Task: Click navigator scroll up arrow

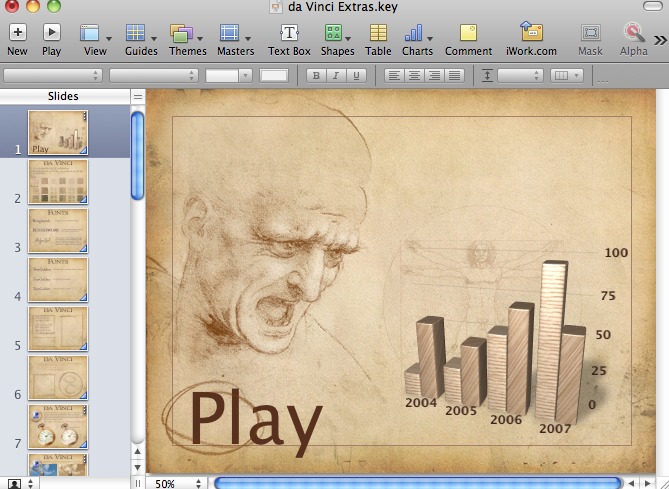Action: click(137, 451)
